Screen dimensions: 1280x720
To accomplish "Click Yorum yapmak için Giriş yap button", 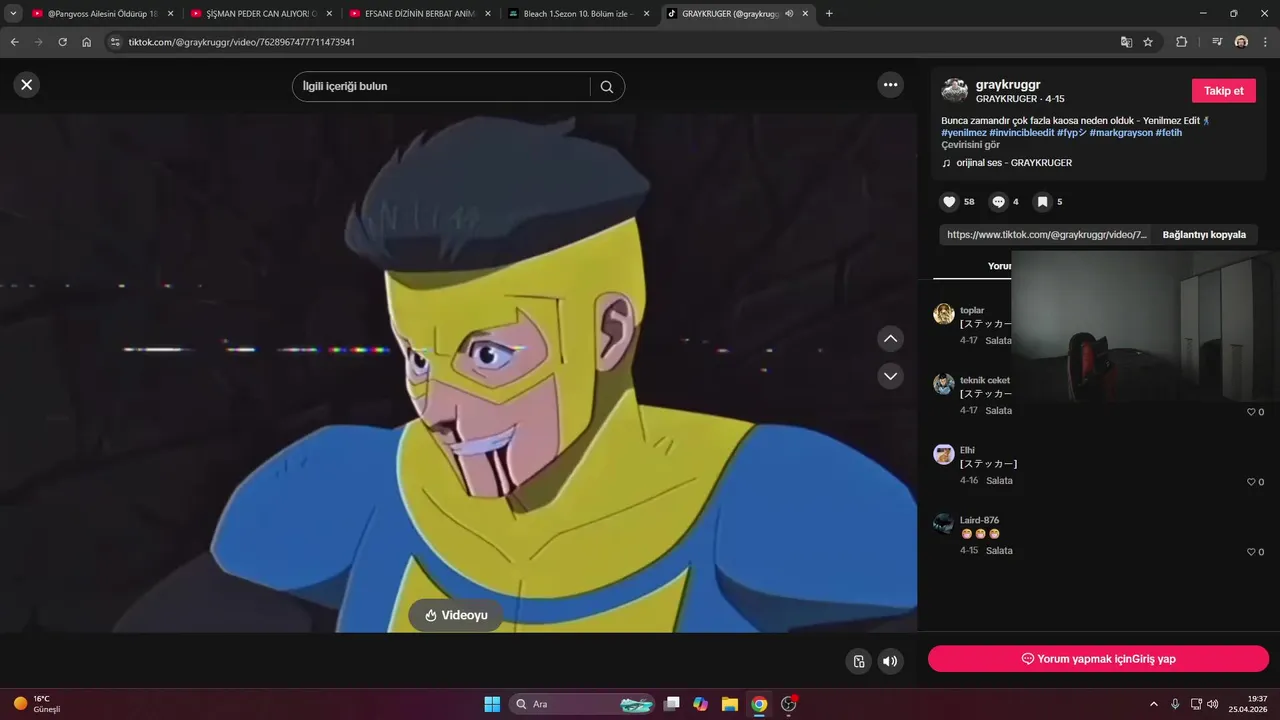I will coord(1098,659).
